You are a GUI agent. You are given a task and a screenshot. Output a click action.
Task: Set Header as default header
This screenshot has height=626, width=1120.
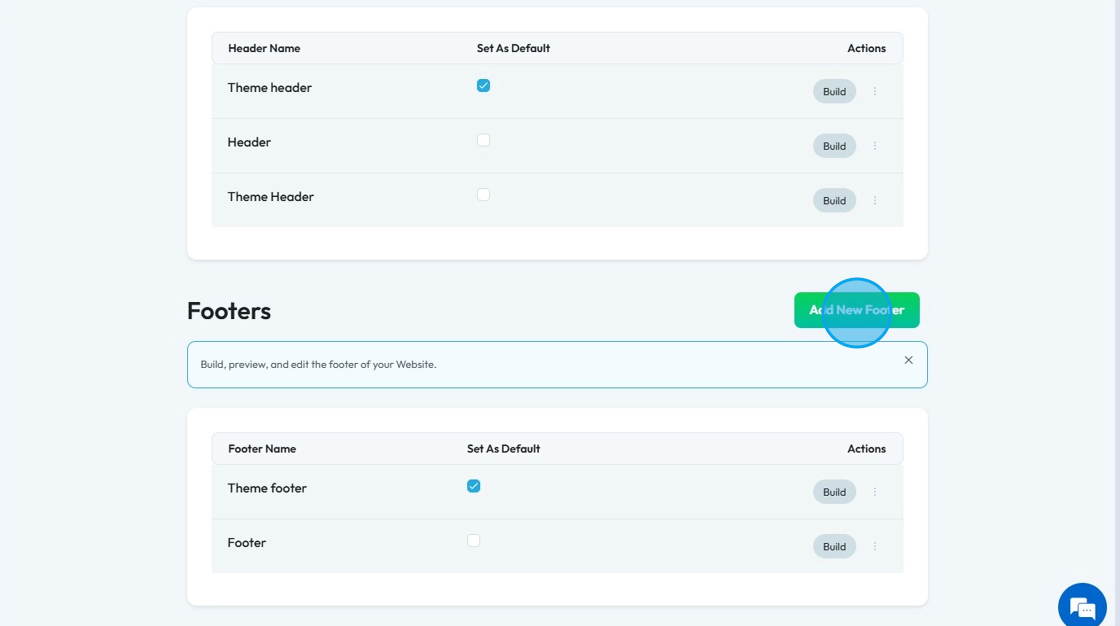pos(484,140)
